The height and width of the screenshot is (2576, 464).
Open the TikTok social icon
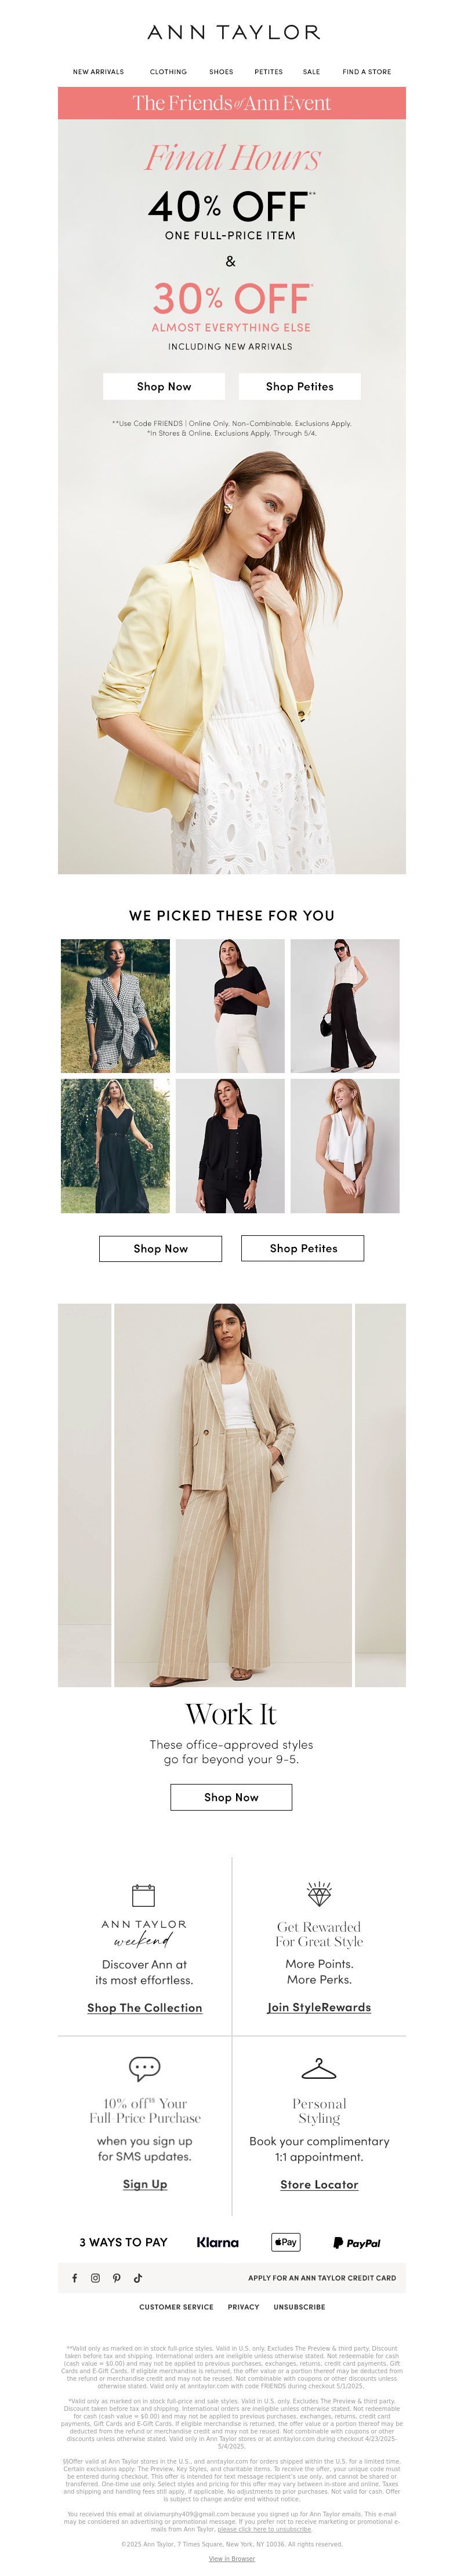(x=138, y=2277)
